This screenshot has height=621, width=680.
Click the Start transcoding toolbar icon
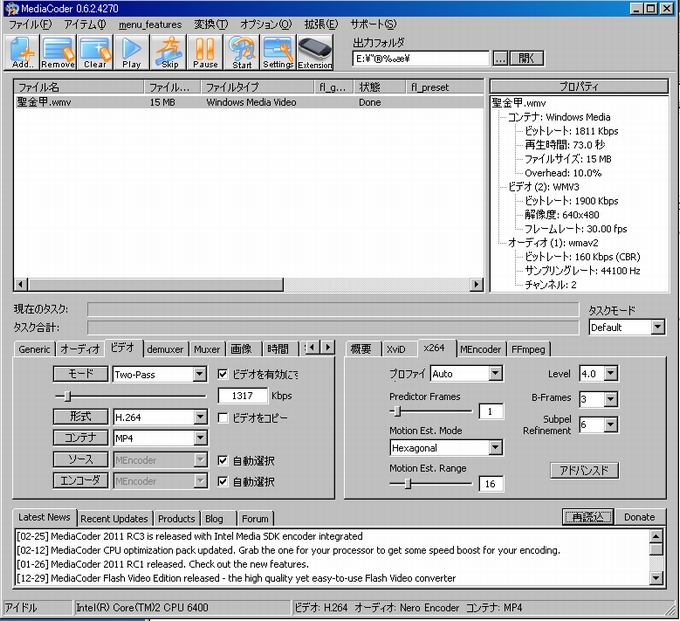coord(242,52)
